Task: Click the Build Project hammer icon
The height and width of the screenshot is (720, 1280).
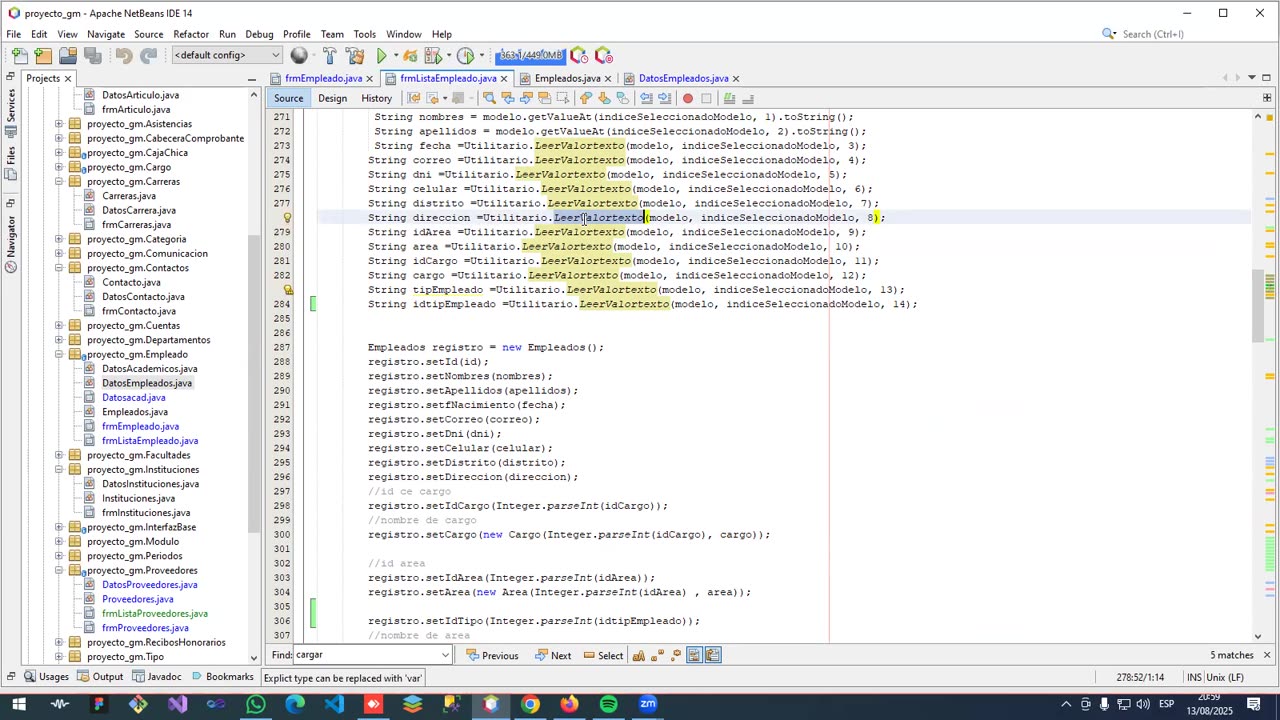Action: [x=329, y=56]
